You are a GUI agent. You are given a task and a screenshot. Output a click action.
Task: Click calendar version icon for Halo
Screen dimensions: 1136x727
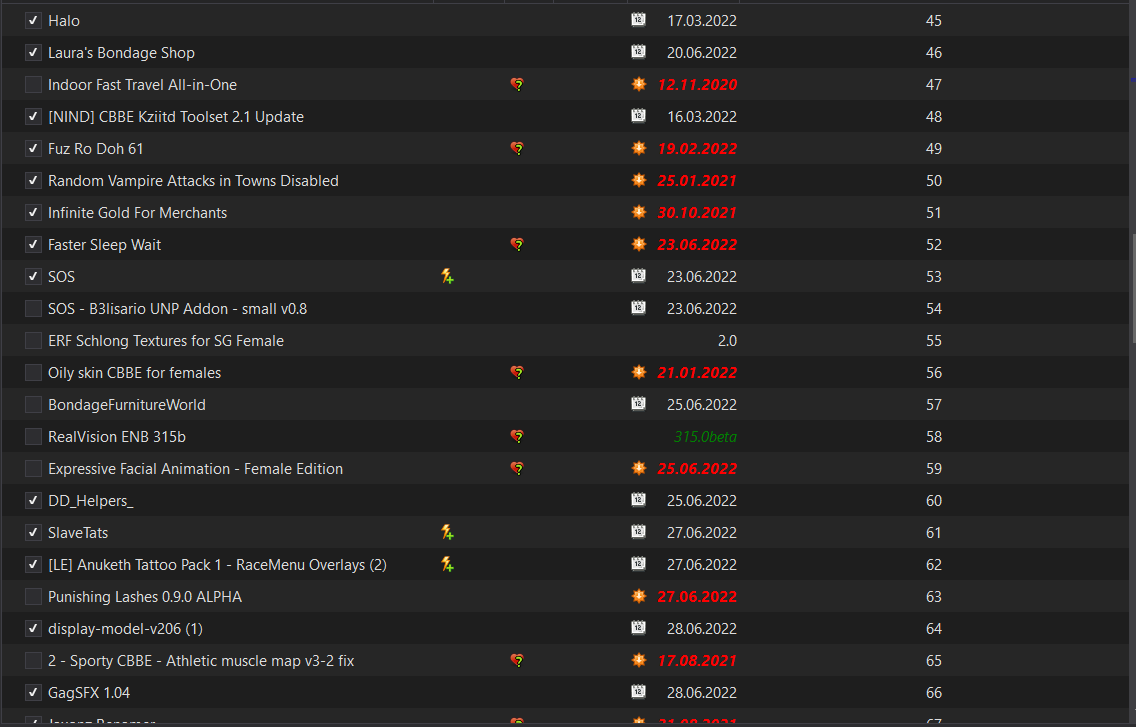[x=638, y=20]
